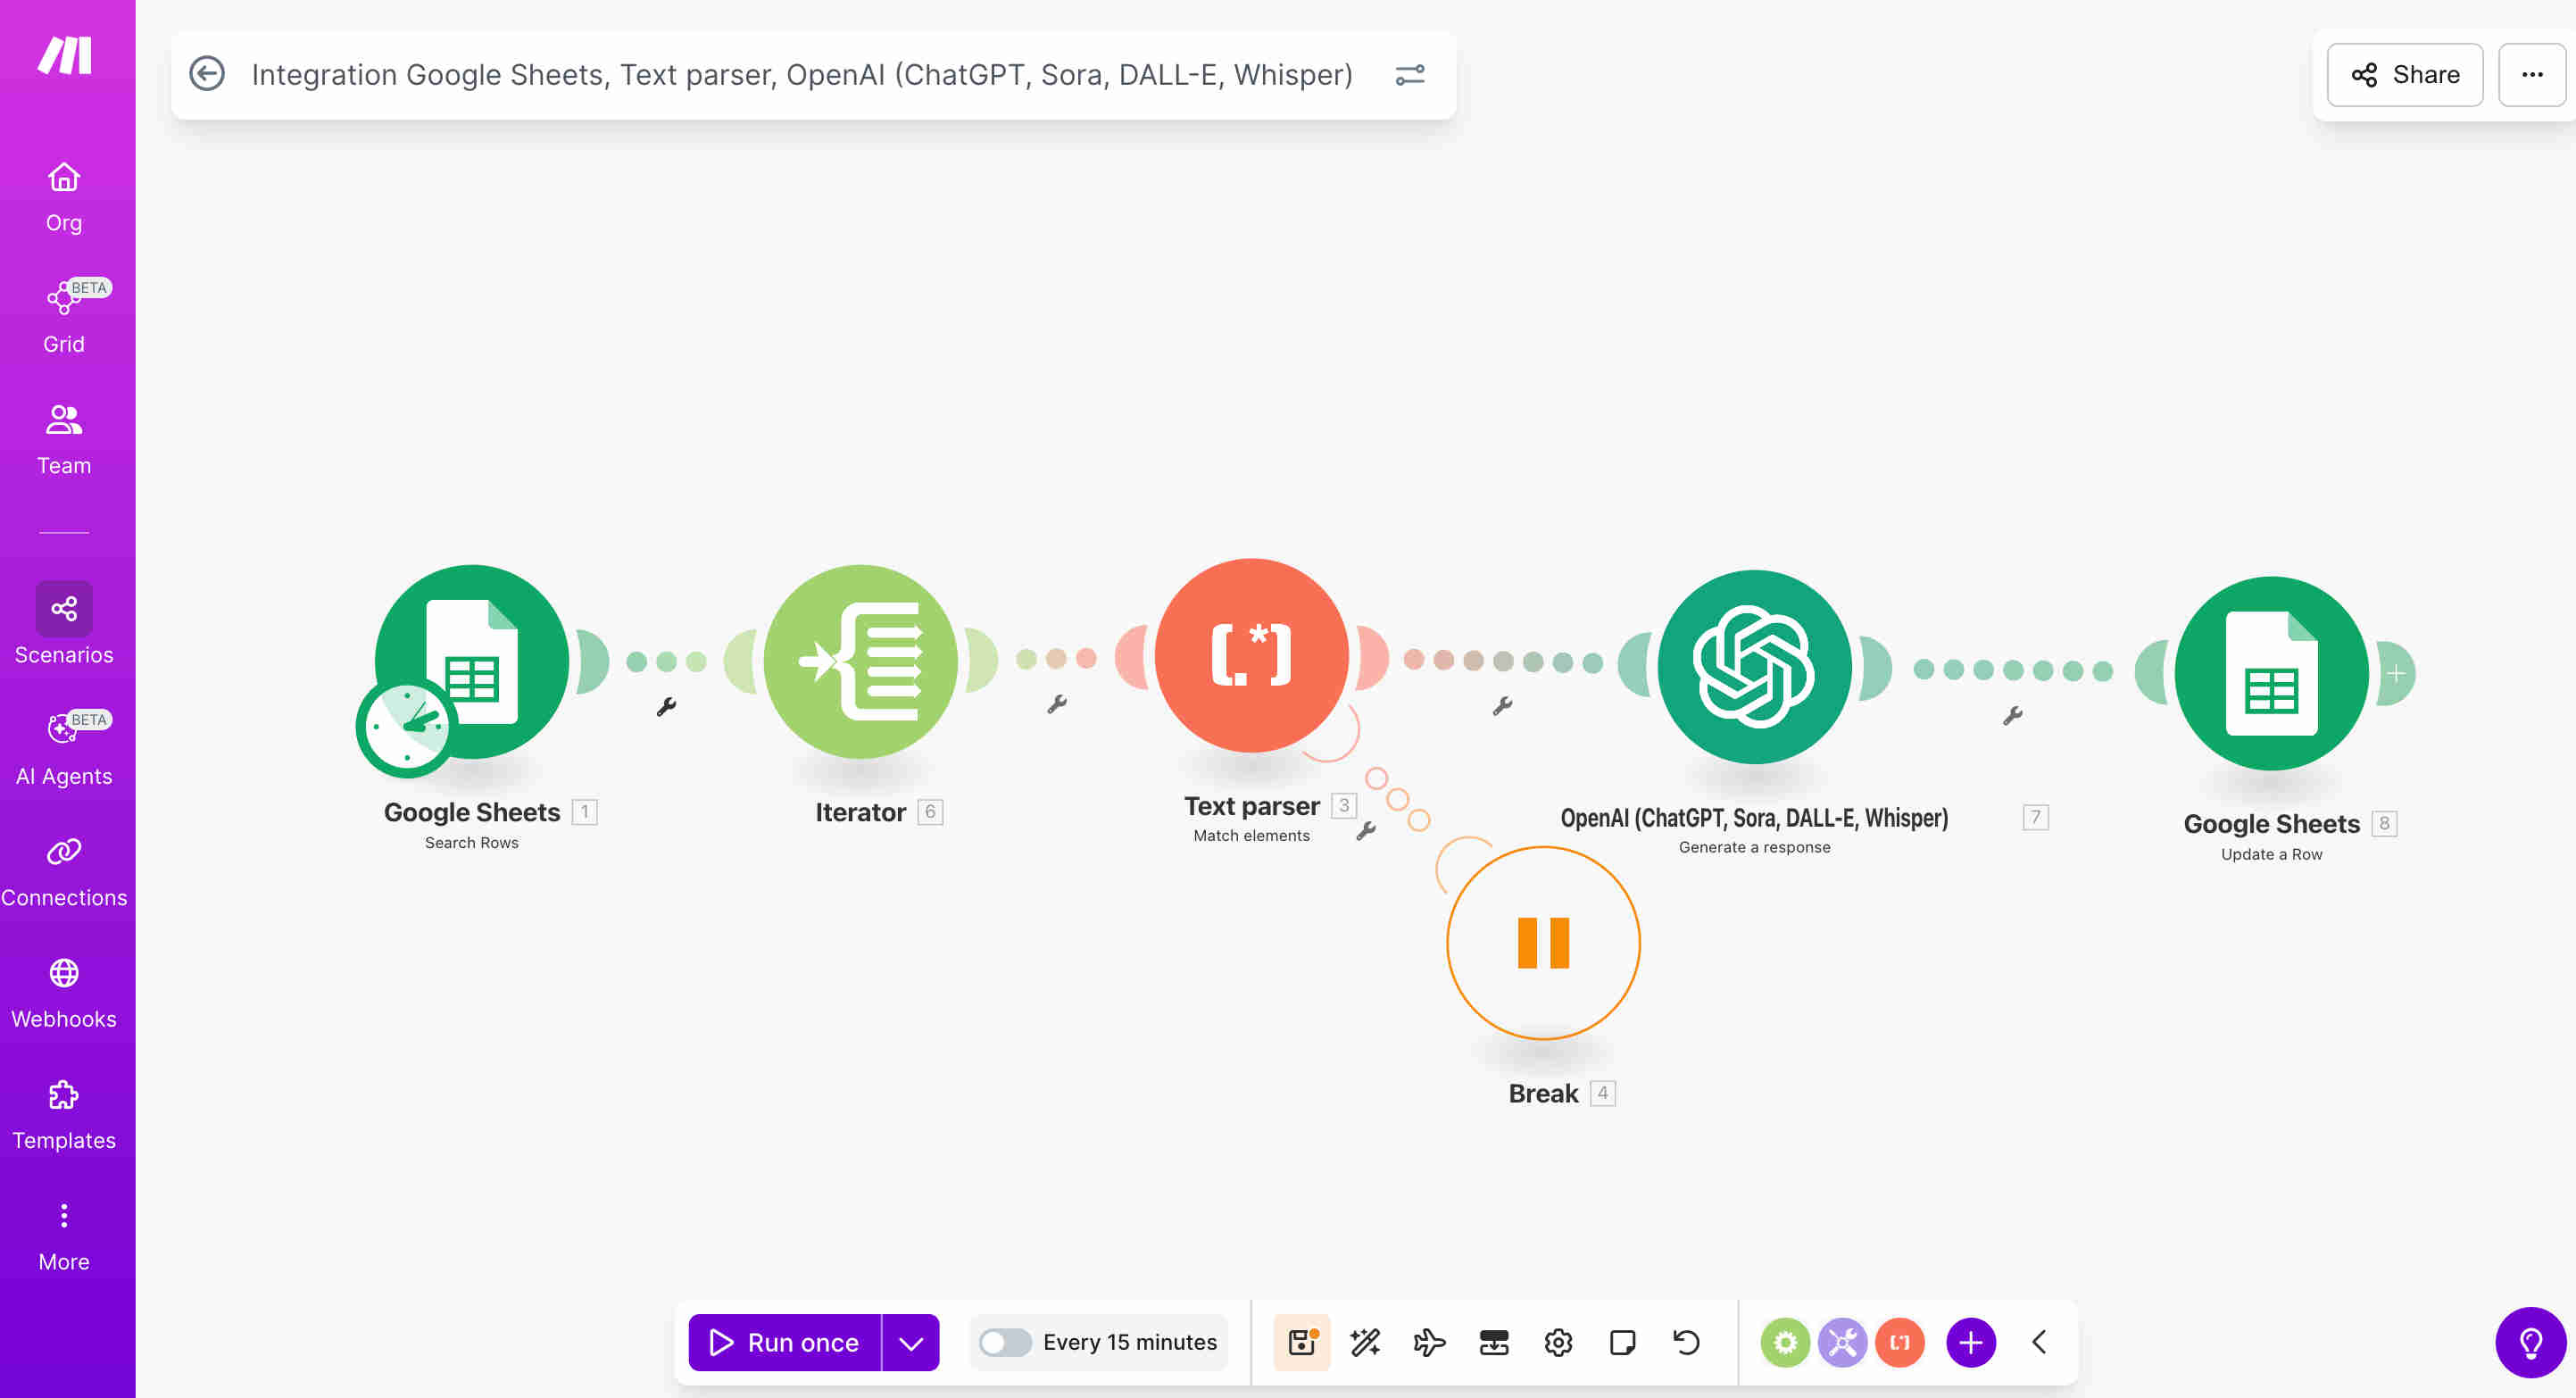Image resolution: width=2576 pixels, height=1398 pixels.
Task: Click the airplane explain flow icon
Action: [x=1429, y=1342]
